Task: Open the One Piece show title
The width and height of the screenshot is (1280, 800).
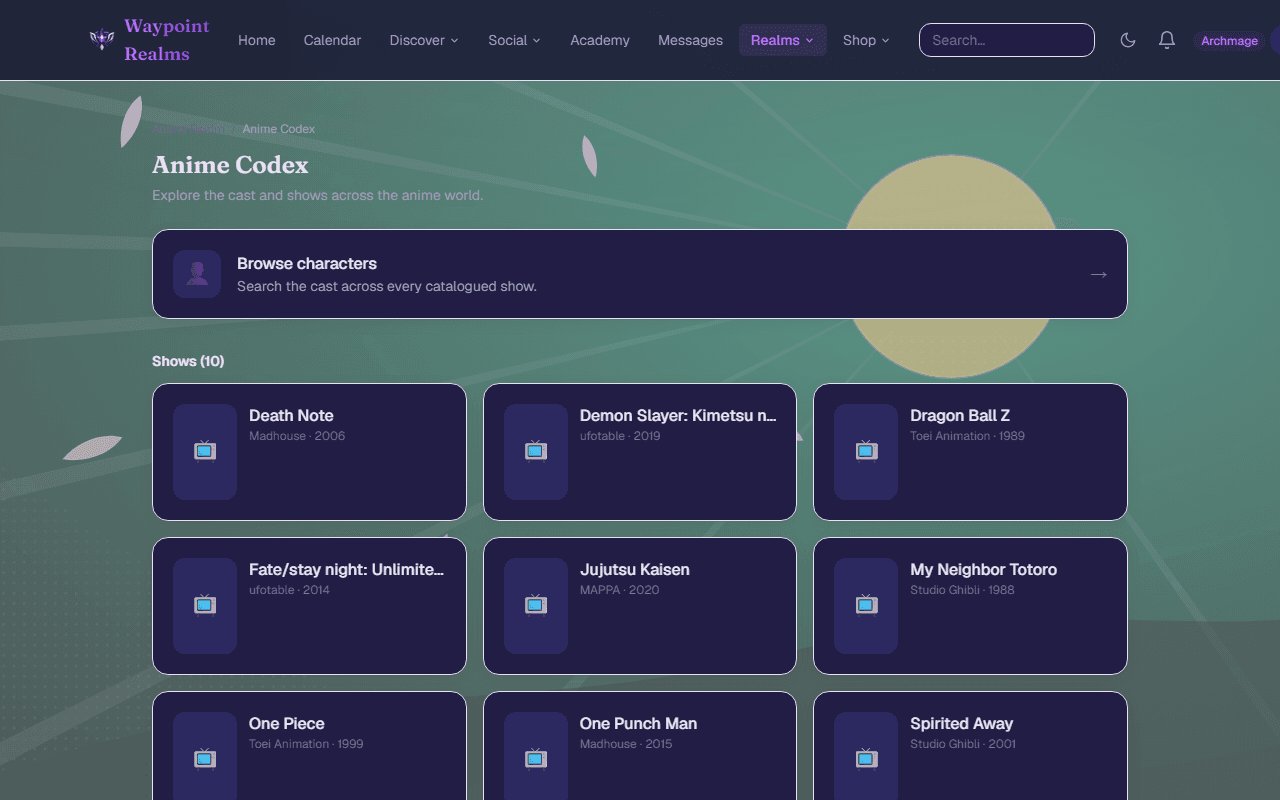Action: click(x=287, y=723)
